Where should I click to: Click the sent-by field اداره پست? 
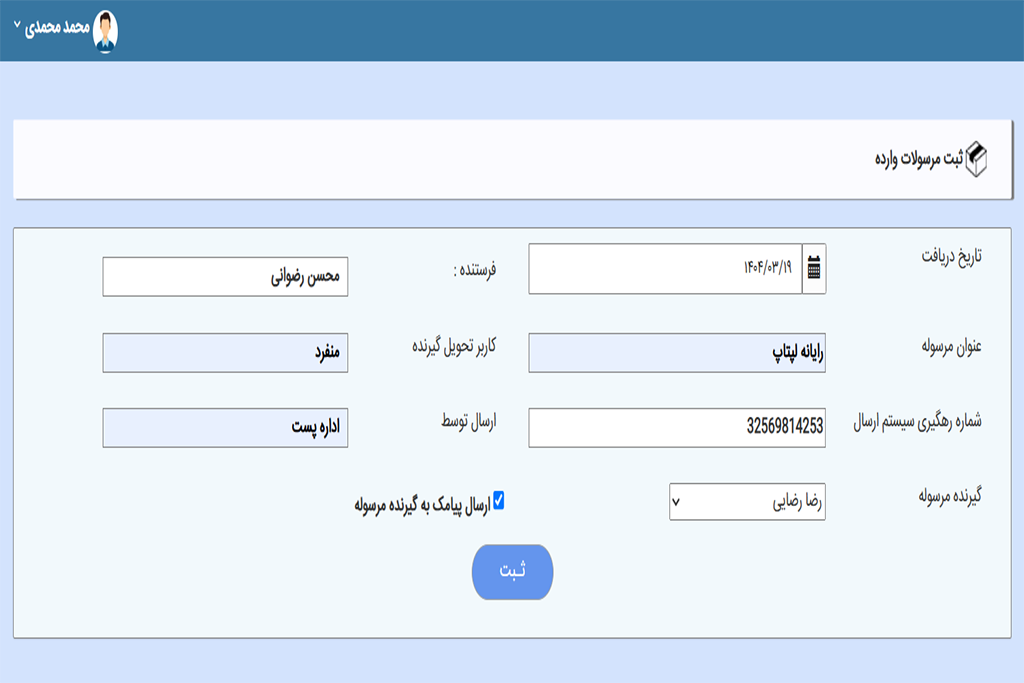tap(225, 427)
